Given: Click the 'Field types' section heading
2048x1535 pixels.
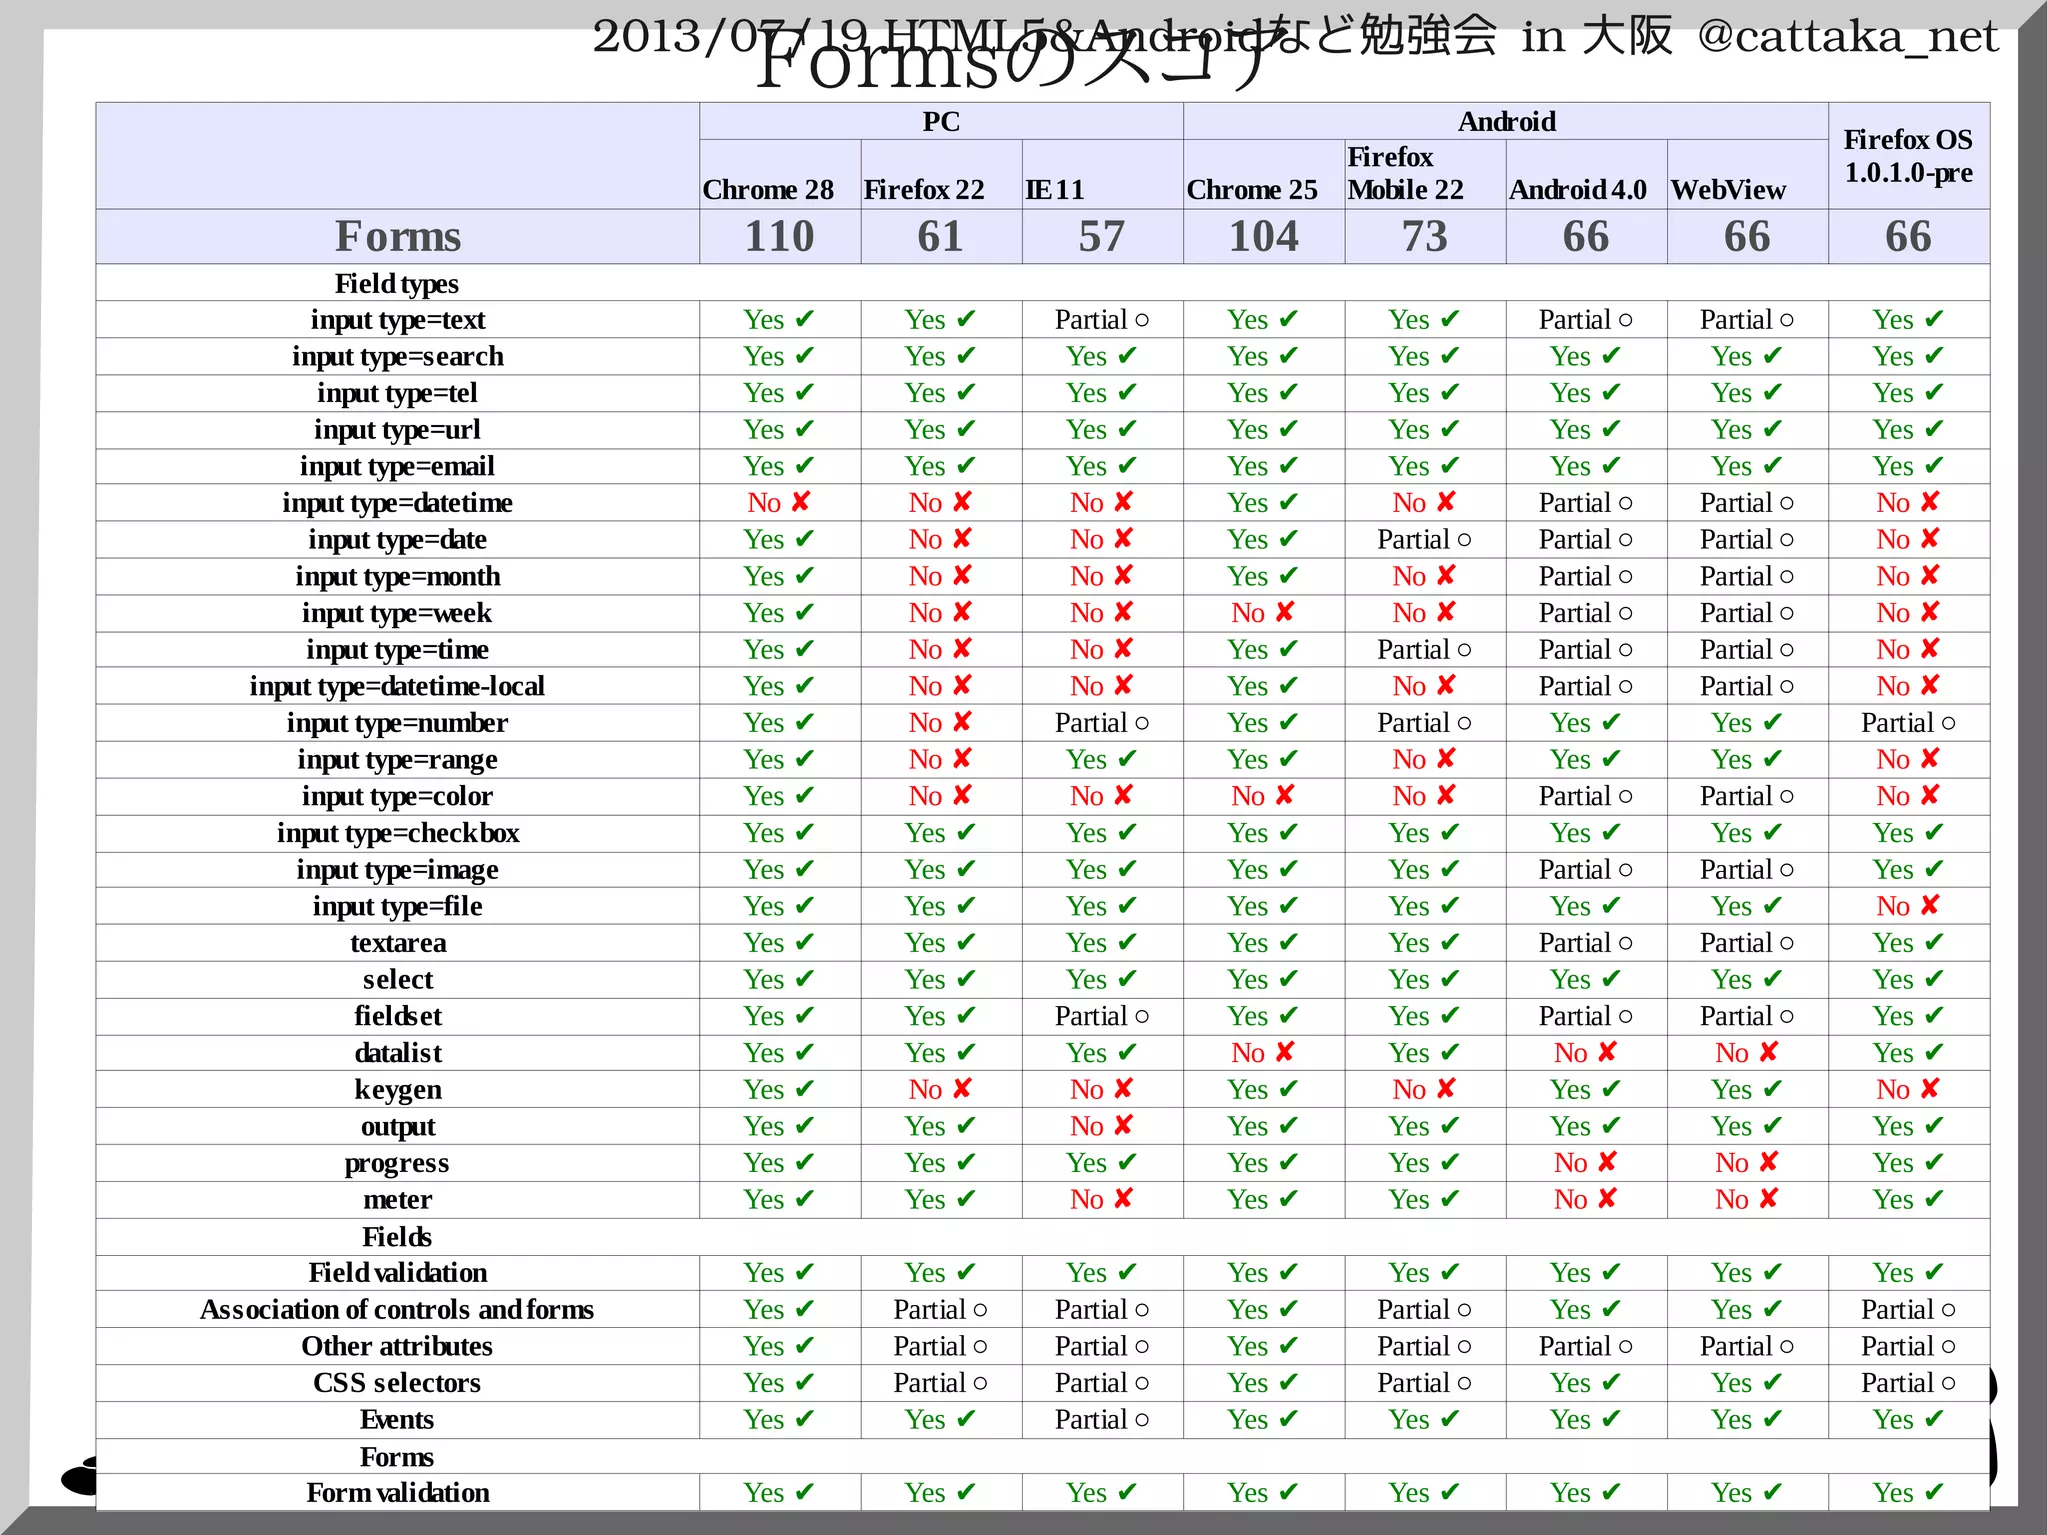Looking at the screenshot, I should [x=397, y=284].
